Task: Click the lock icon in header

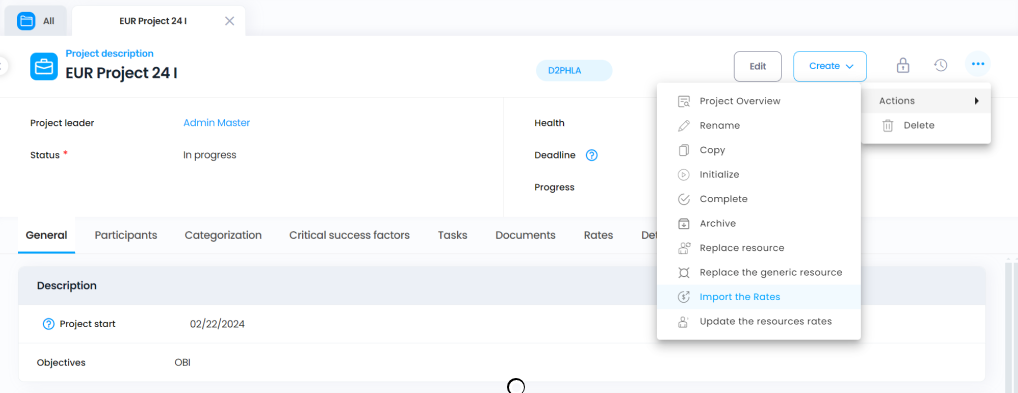Action: pyautogui.click(x=902, y=65)
